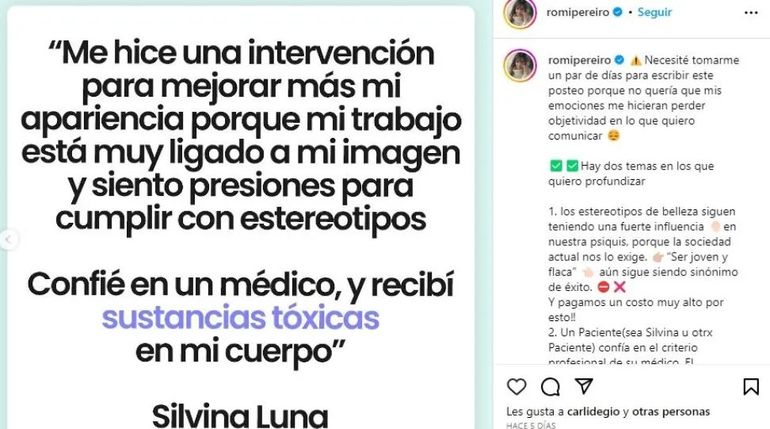Open romipereiro profile picture in header
The height and width of the screenshot is (429, 770).
click(x=520, y=13)
